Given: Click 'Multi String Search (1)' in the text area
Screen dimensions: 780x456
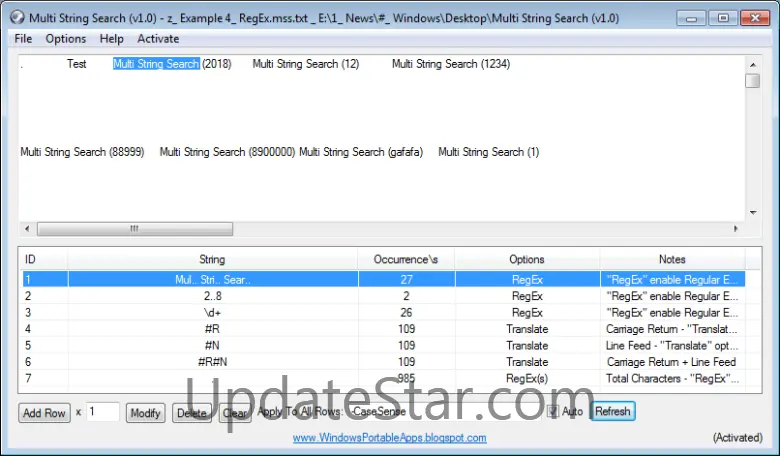Looking at the screenshot, I should [488, 152].
